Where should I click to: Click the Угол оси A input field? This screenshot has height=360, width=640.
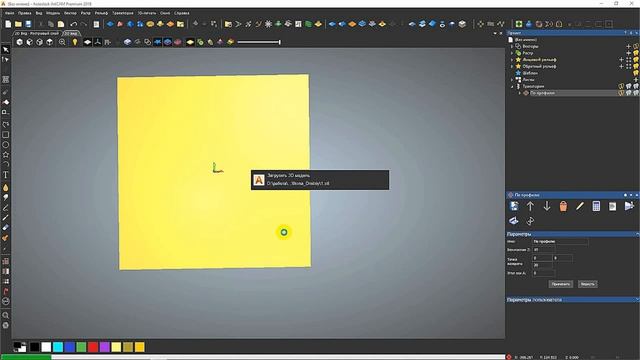[544, 273]
